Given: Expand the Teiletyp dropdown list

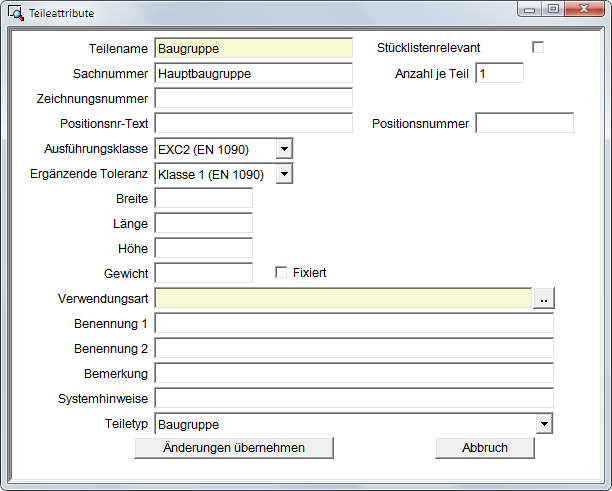Looking at the screenshot, I should click(x=544, y=424).
